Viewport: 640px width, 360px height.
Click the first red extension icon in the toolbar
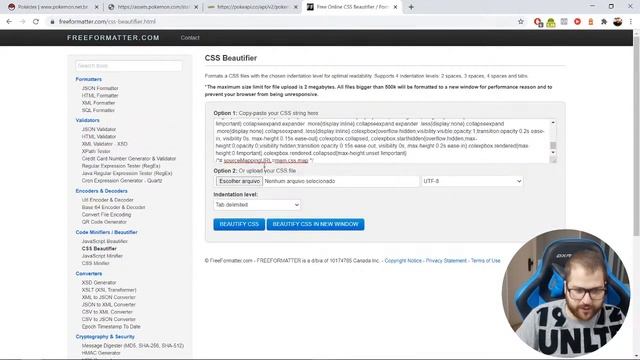tap(538, 22)
